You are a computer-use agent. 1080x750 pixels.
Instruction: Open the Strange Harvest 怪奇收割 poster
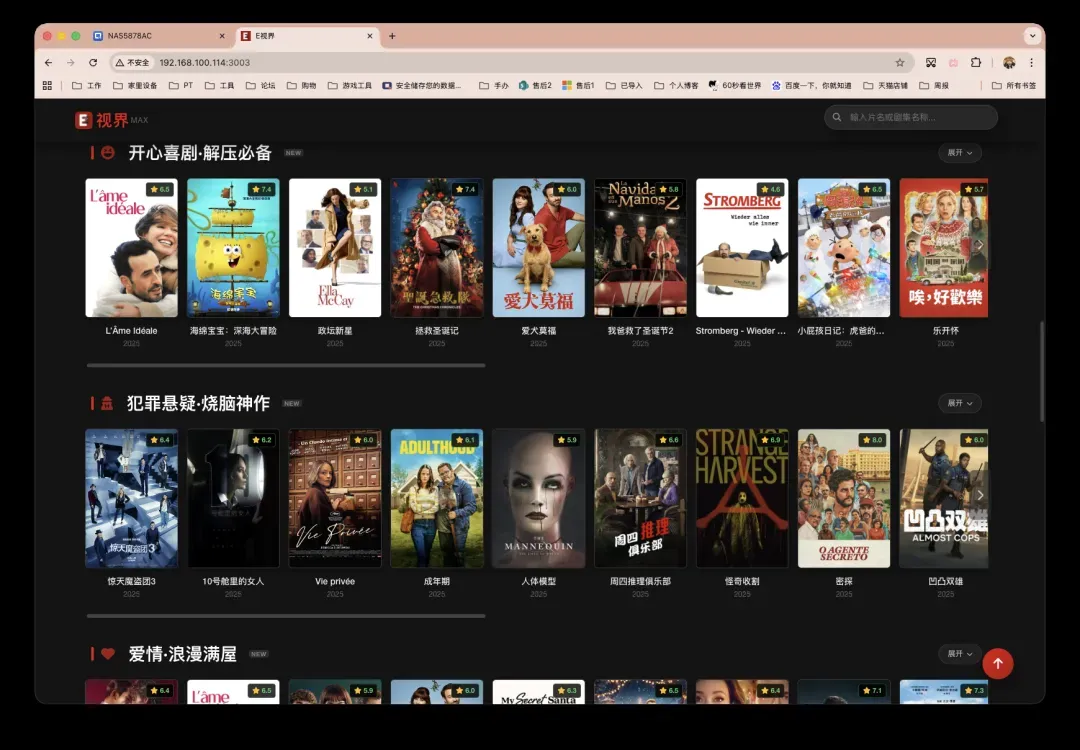point(742,499)
